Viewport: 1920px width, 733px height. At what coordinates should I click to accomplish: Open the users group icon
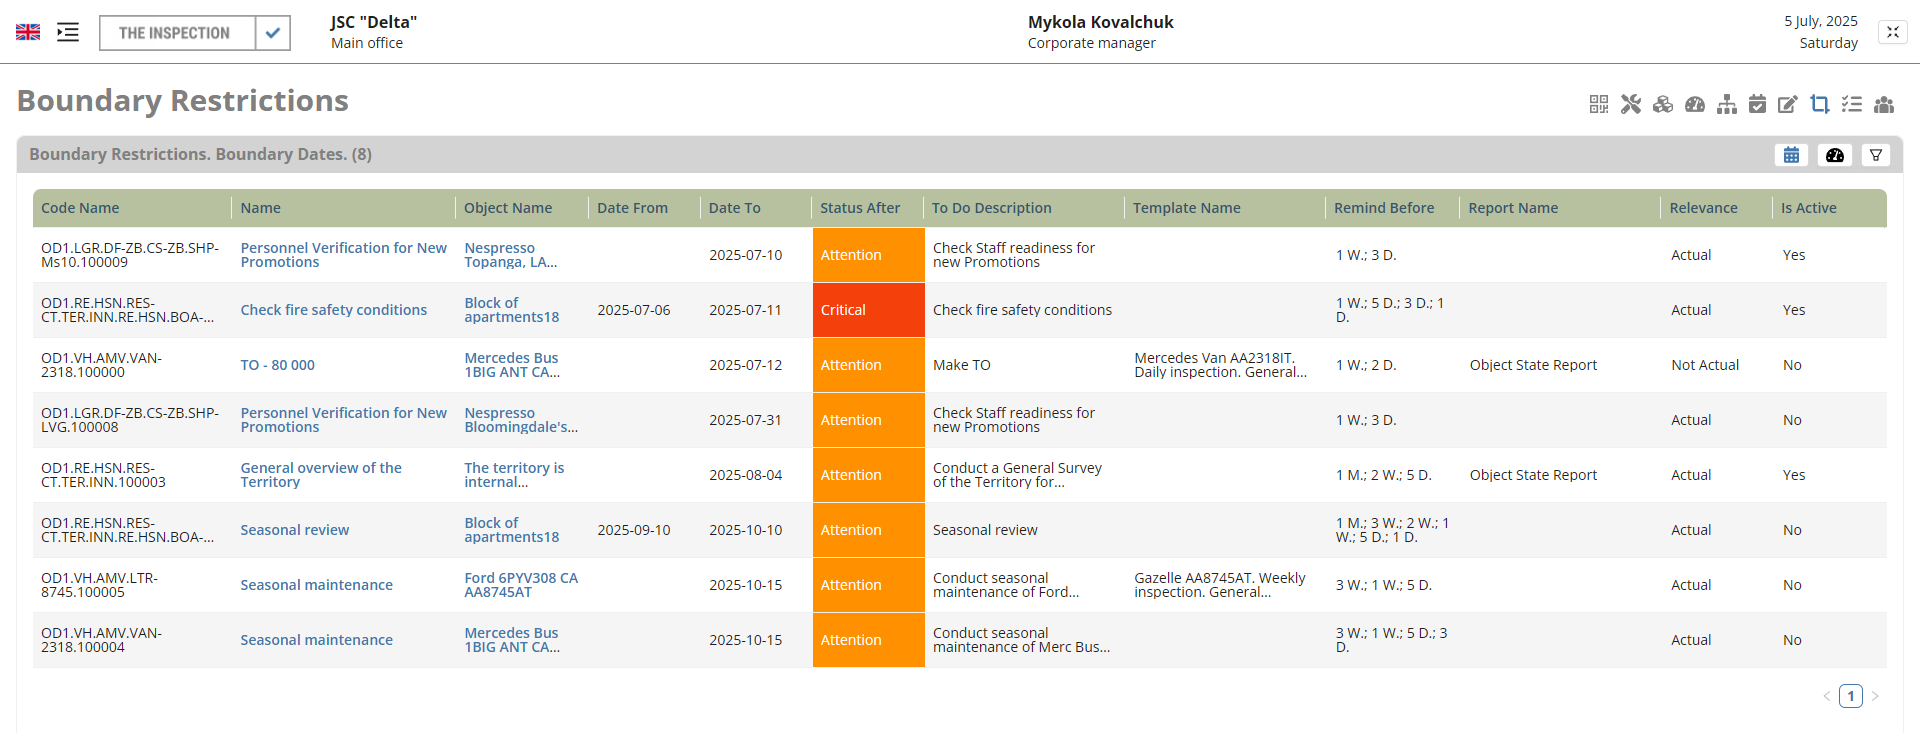1884,104
